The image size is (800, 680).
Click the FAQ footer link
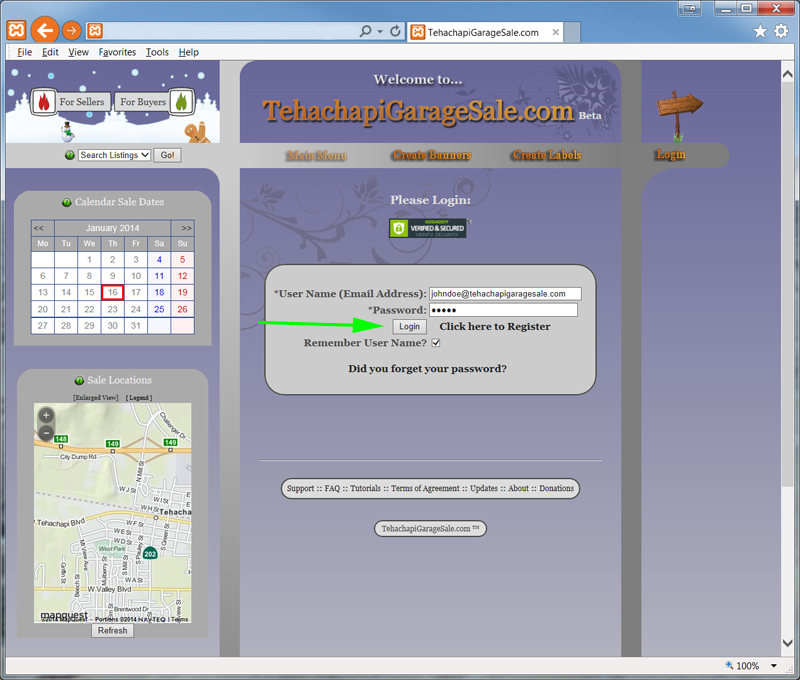point(332,488)
